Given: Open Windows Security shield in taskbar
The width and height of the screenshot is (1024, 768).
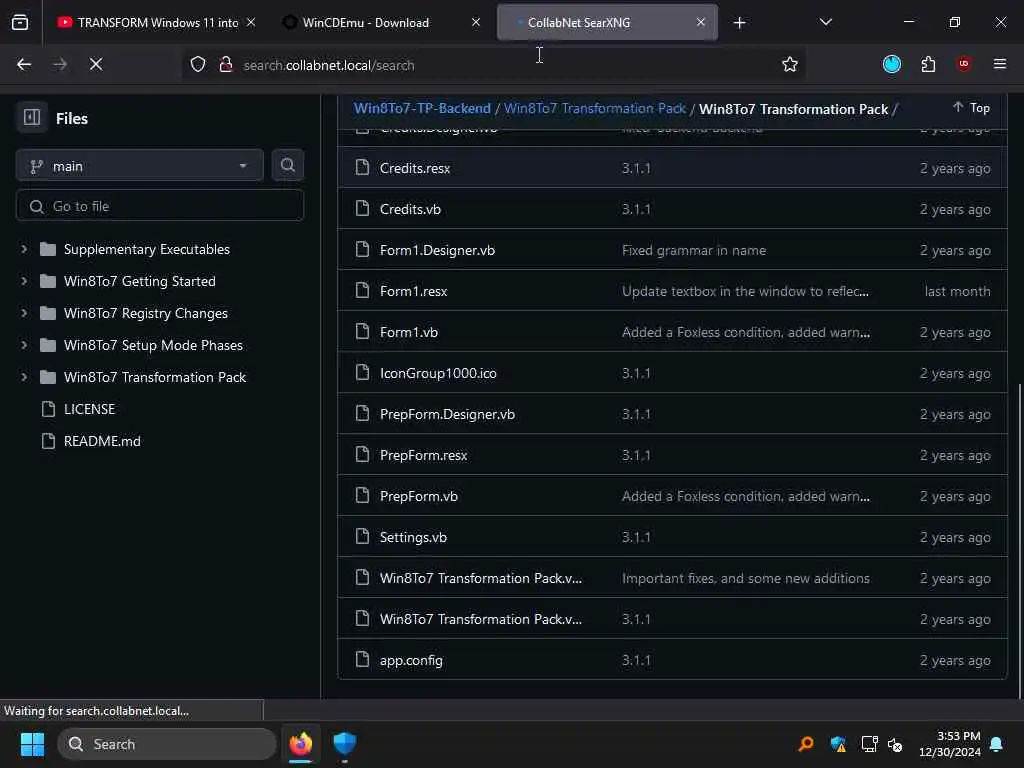Looking at the screenshot, I should (344, 744).
